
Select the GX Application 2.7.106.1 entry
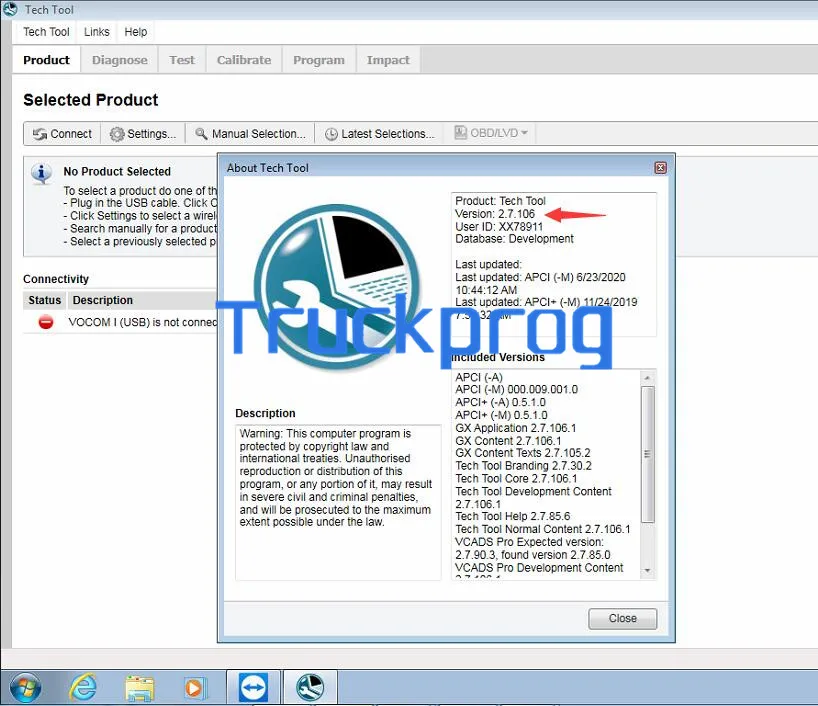click(515, 428)
